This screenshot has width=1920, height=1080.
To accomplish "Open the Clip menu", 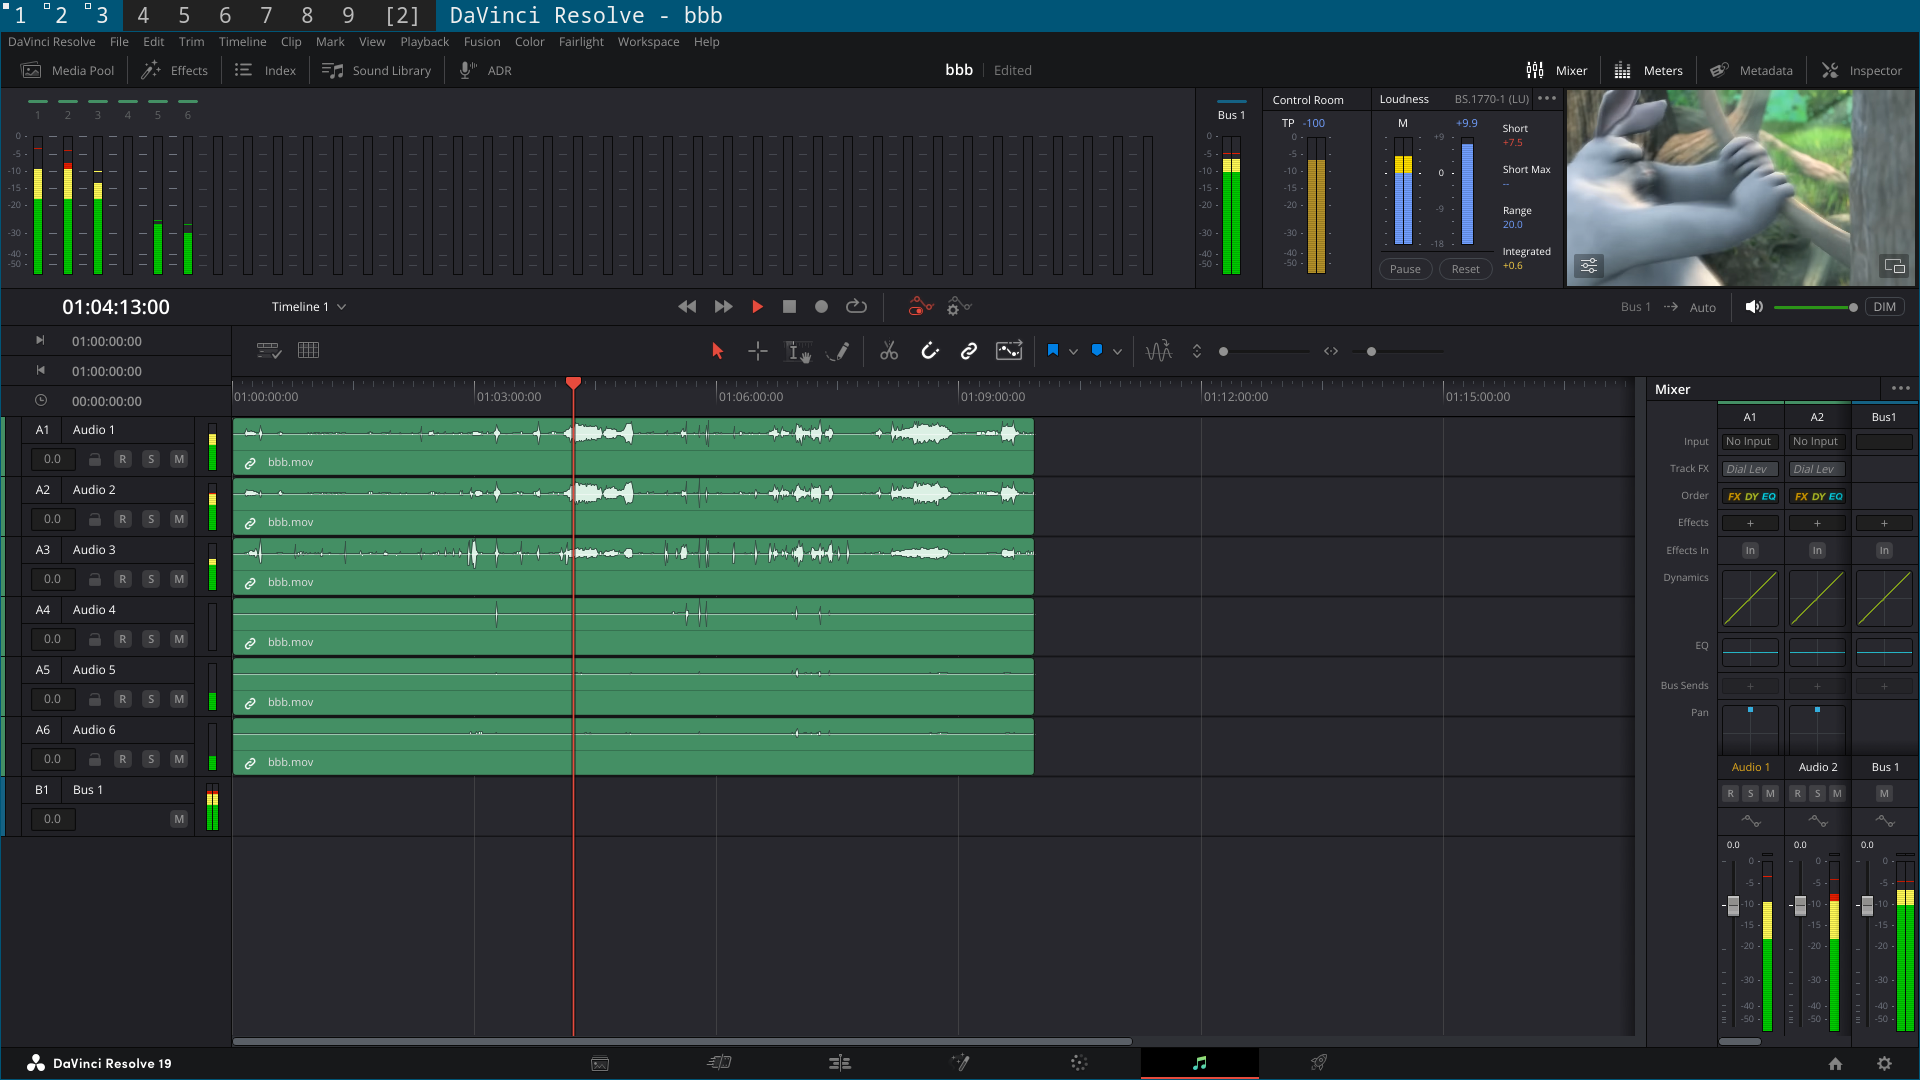I will pos(291,42).
